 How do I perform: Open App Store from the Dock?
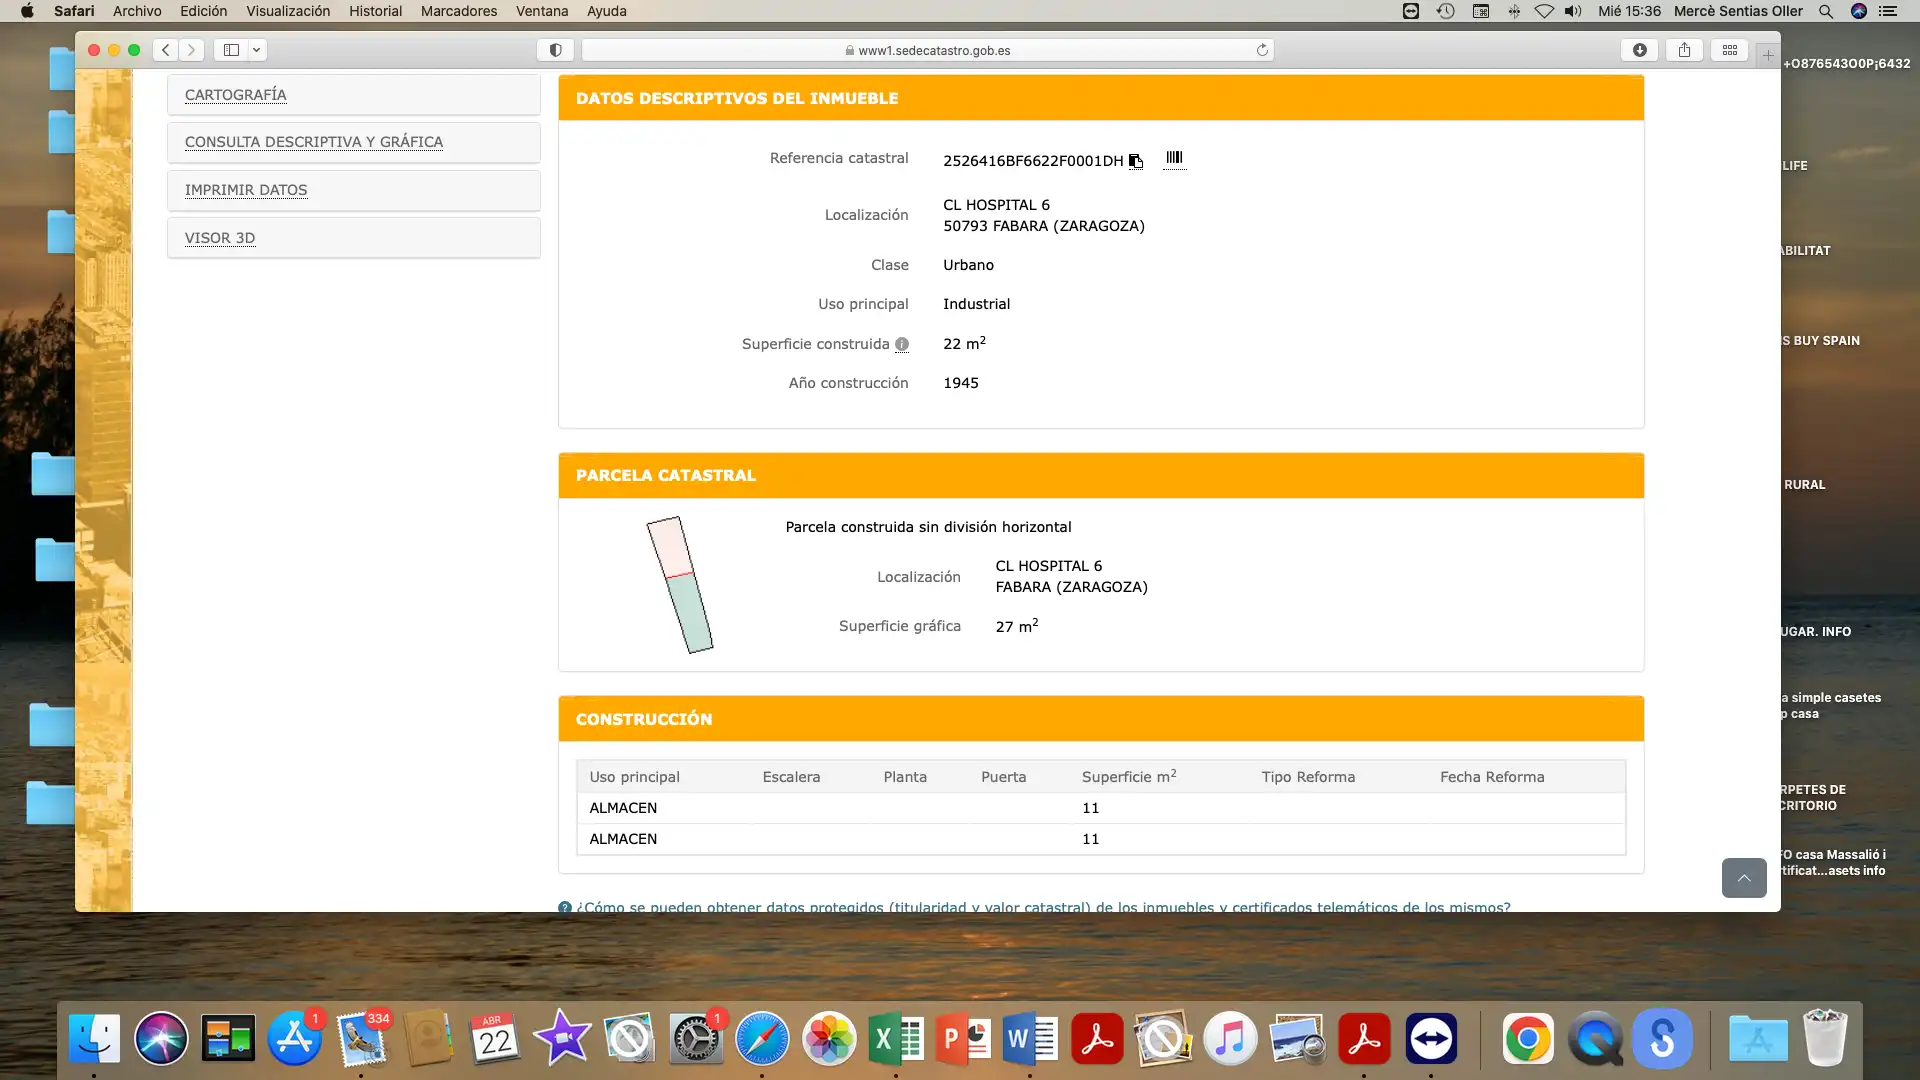click(x=295, y=1039)
